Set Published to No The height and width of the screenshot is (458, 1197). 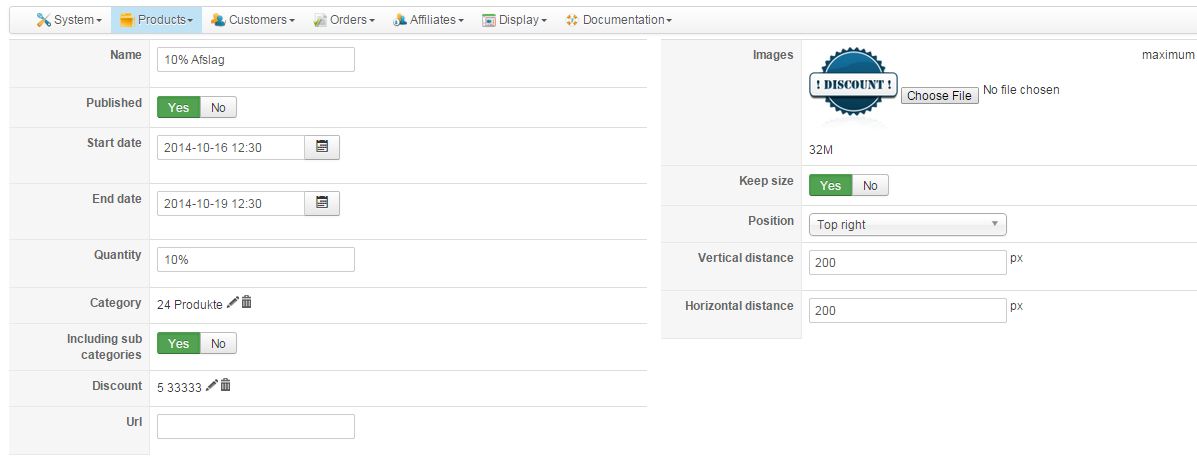pyautogui.click(x=218, y=108)
